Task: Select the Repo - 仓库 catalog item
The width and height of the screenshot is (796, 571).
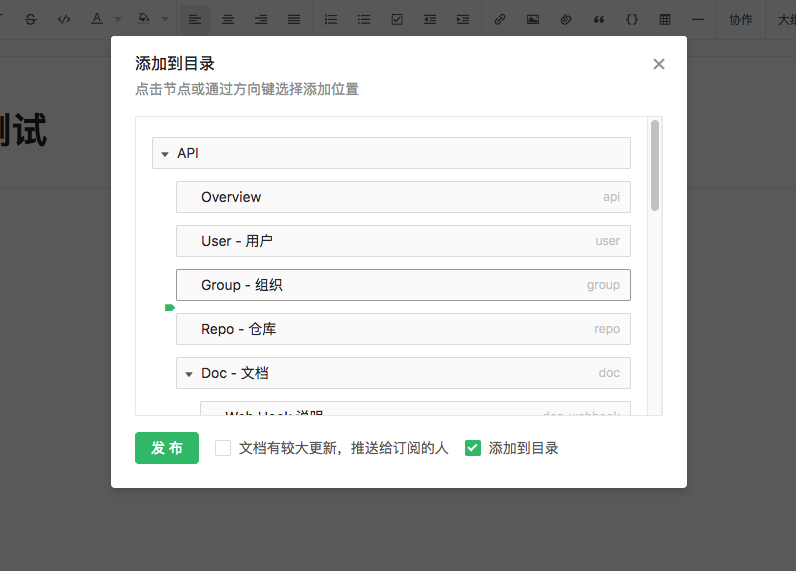Action: point(403,329)
